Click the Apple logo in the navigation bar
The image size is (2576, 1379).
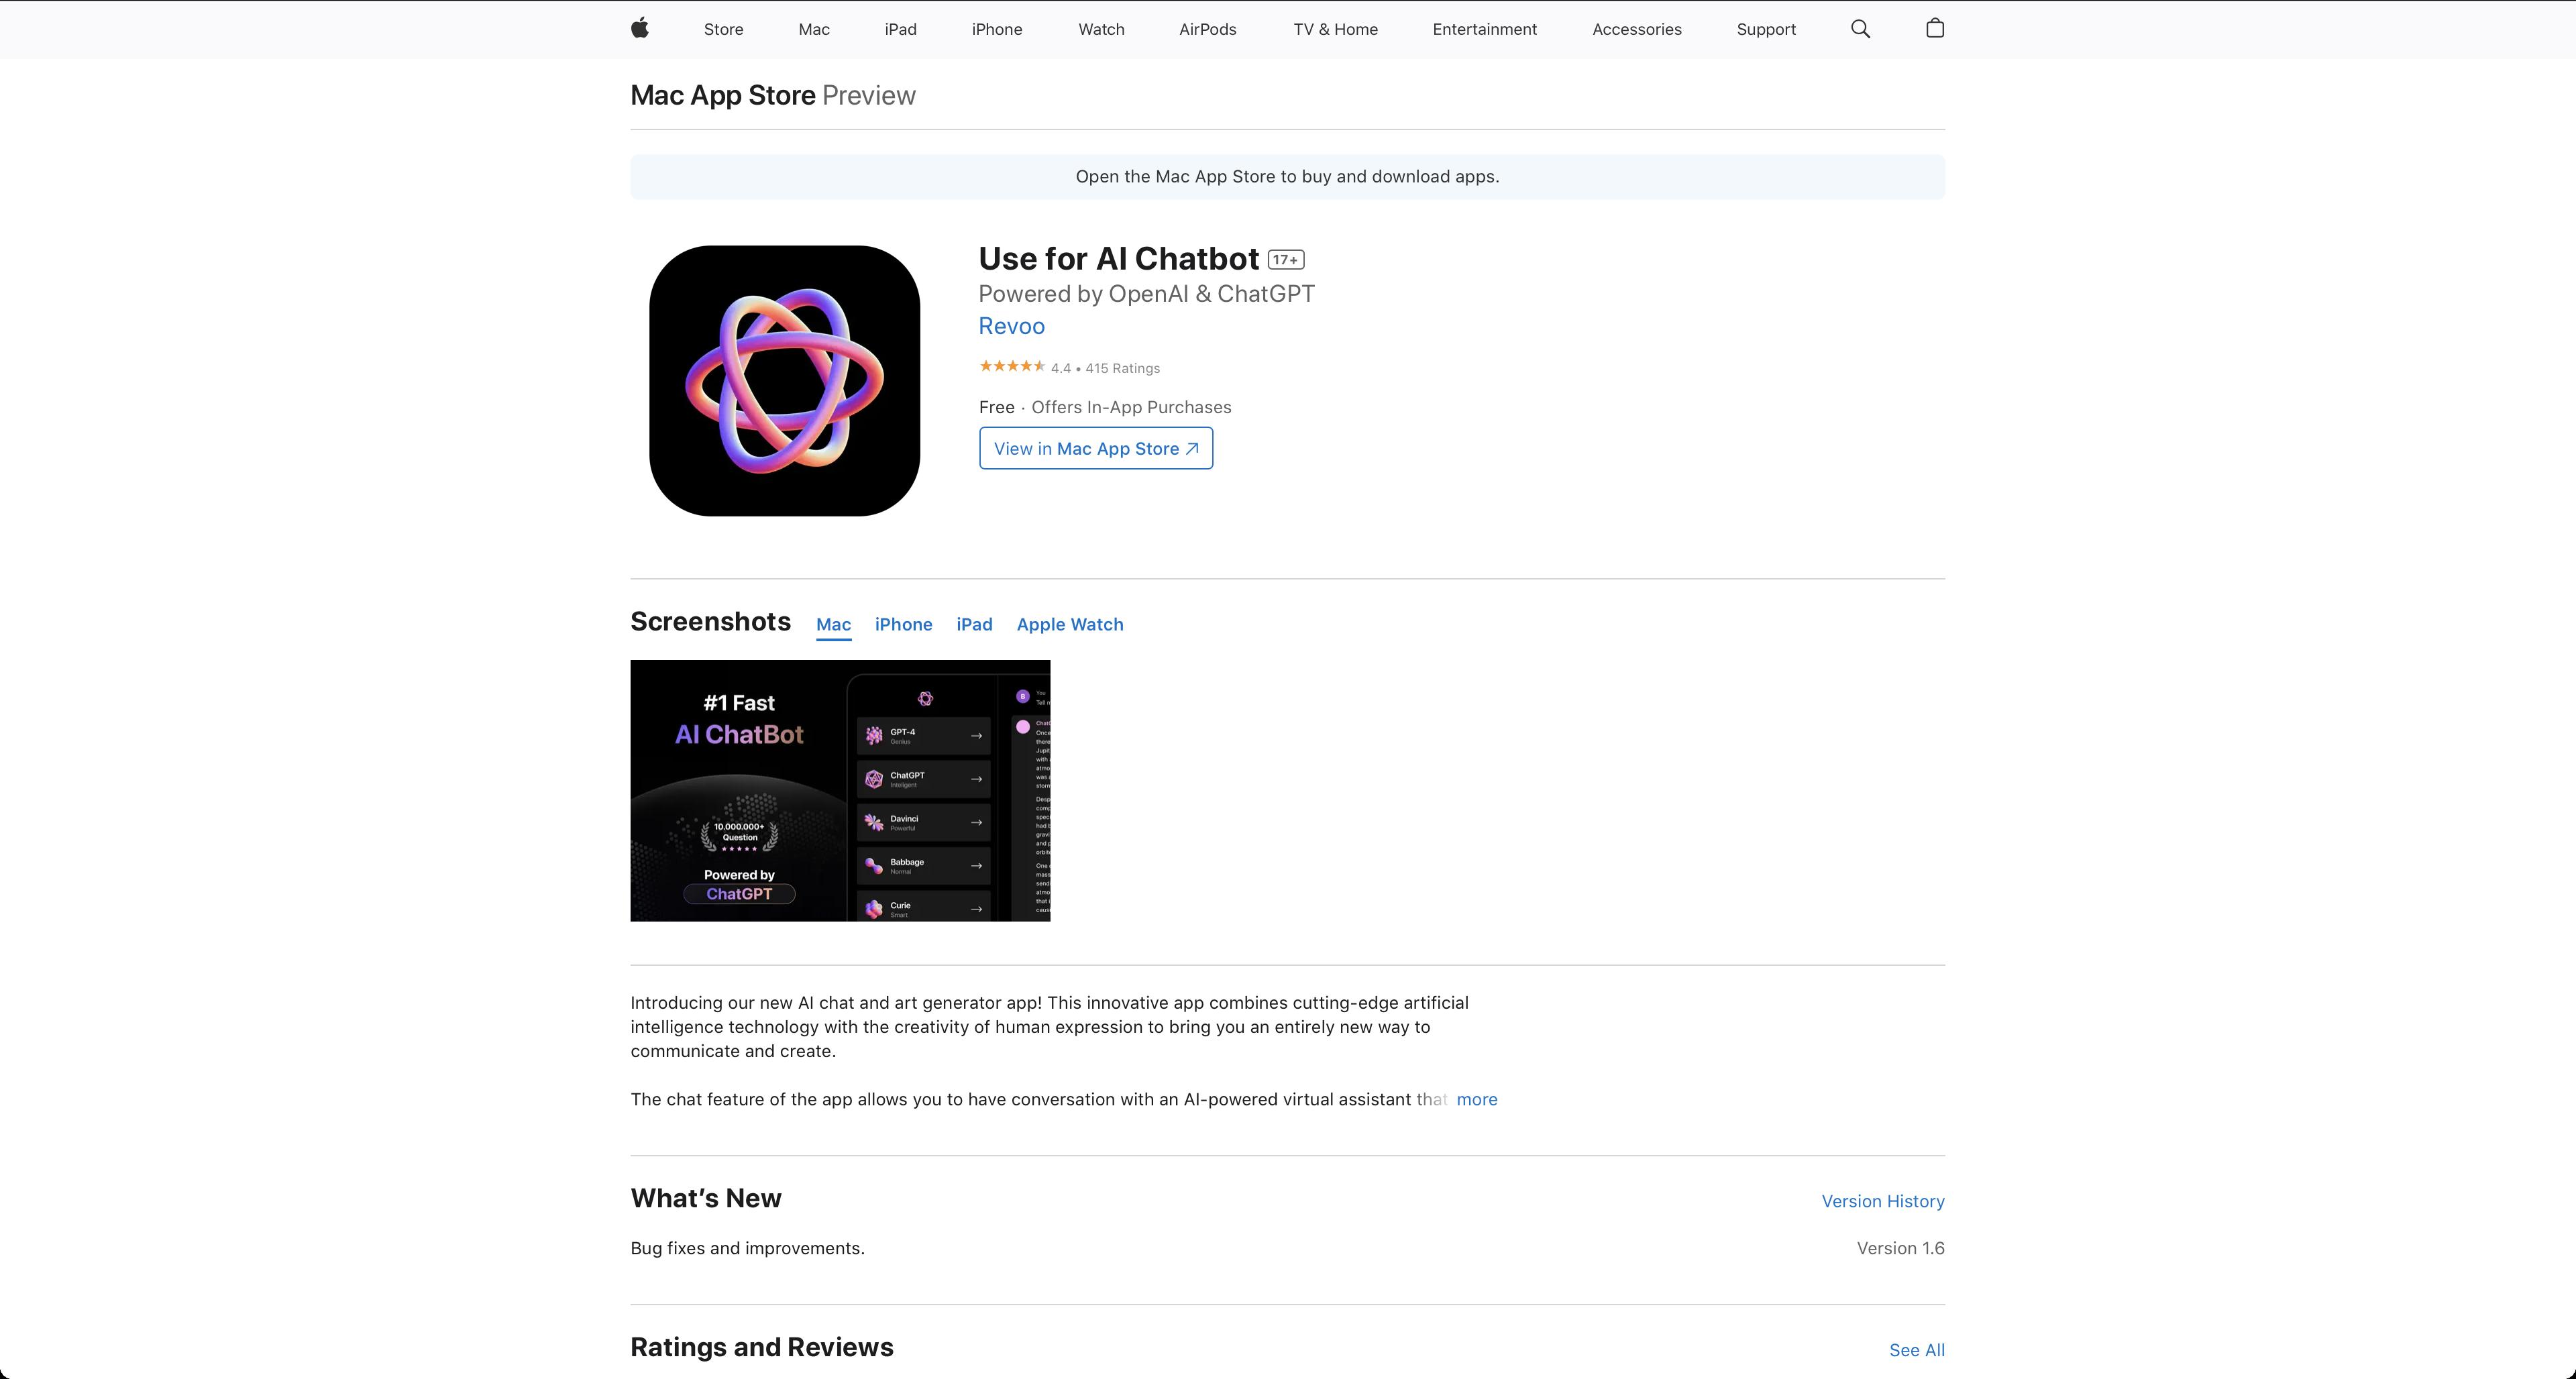click(x=640, y=28)
